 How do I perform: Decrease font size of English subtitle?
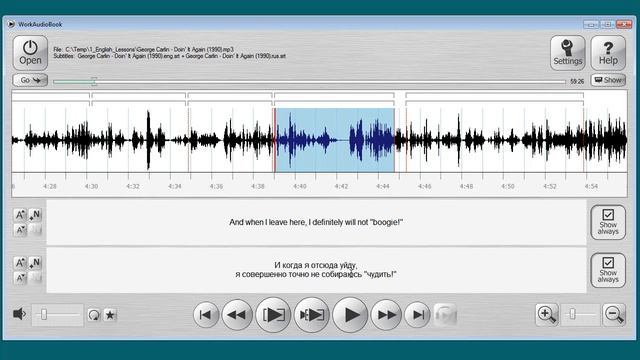click(x=20, y=230)
